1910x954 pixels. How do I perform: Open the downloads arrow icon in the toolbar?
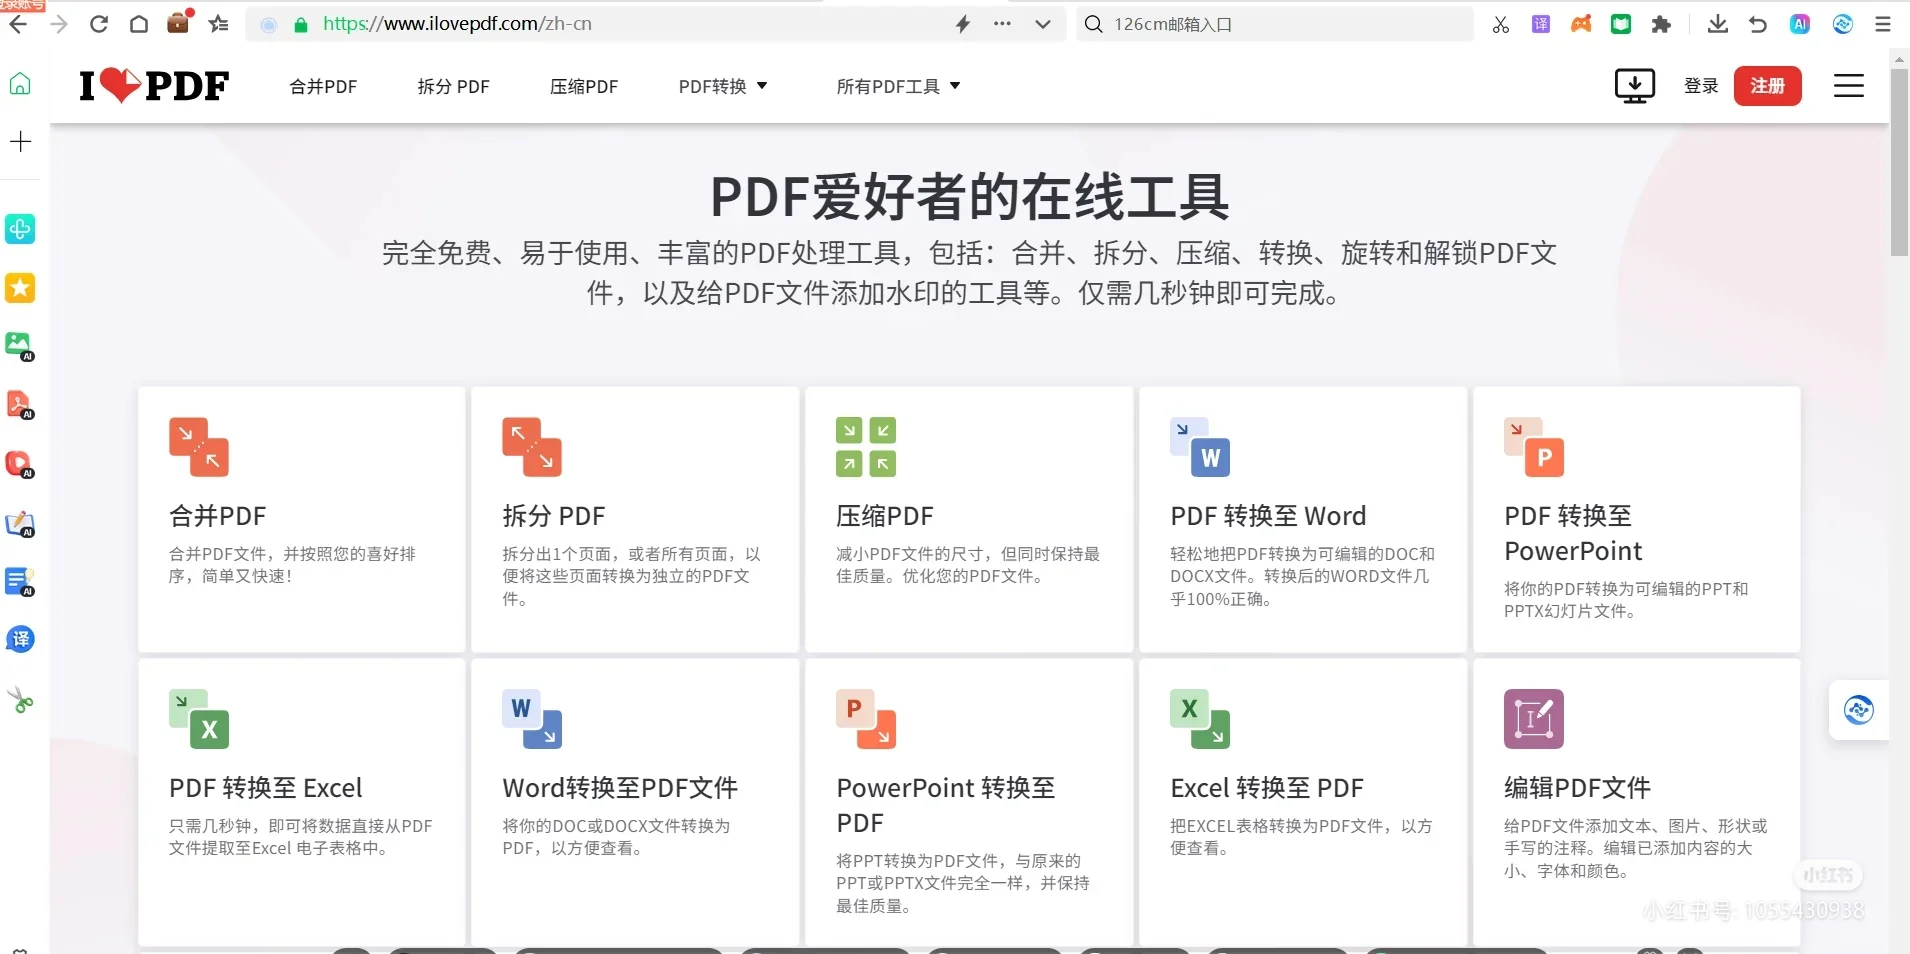[1717, 23]
